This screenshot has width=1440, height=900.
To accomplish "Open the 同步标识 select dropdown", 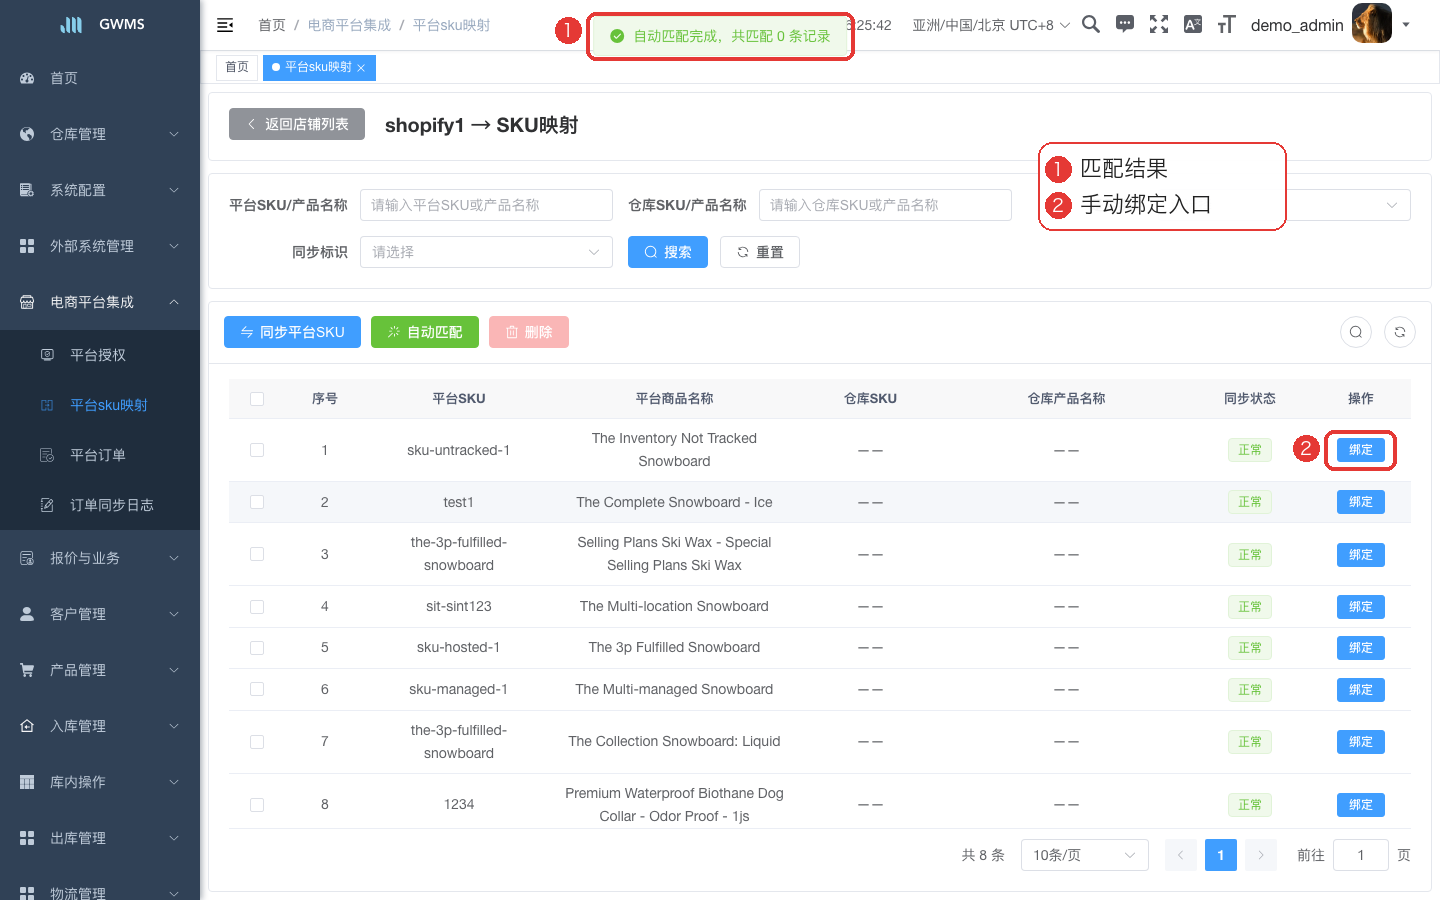I will click(x=486, y=252).
